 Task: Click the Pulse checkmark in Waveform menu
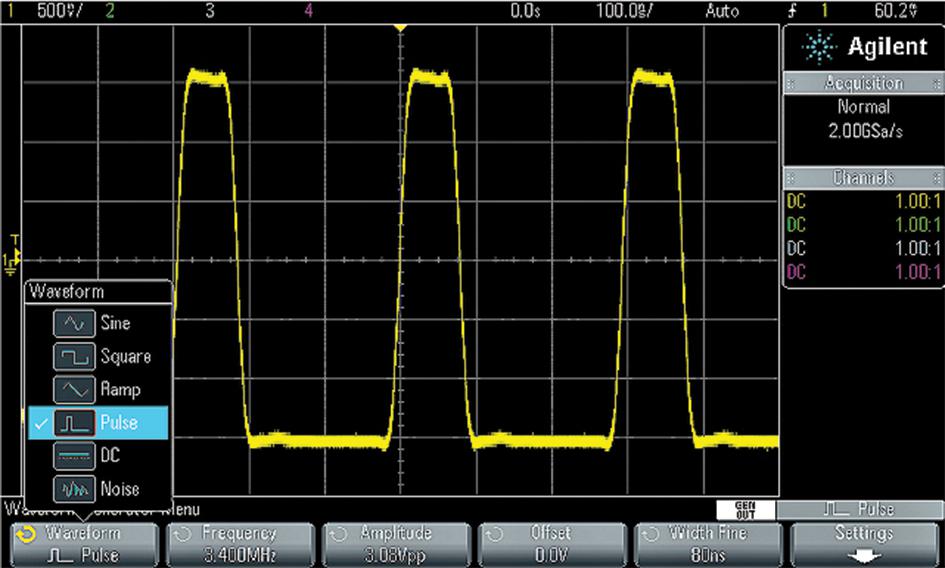tap(41, 424)
